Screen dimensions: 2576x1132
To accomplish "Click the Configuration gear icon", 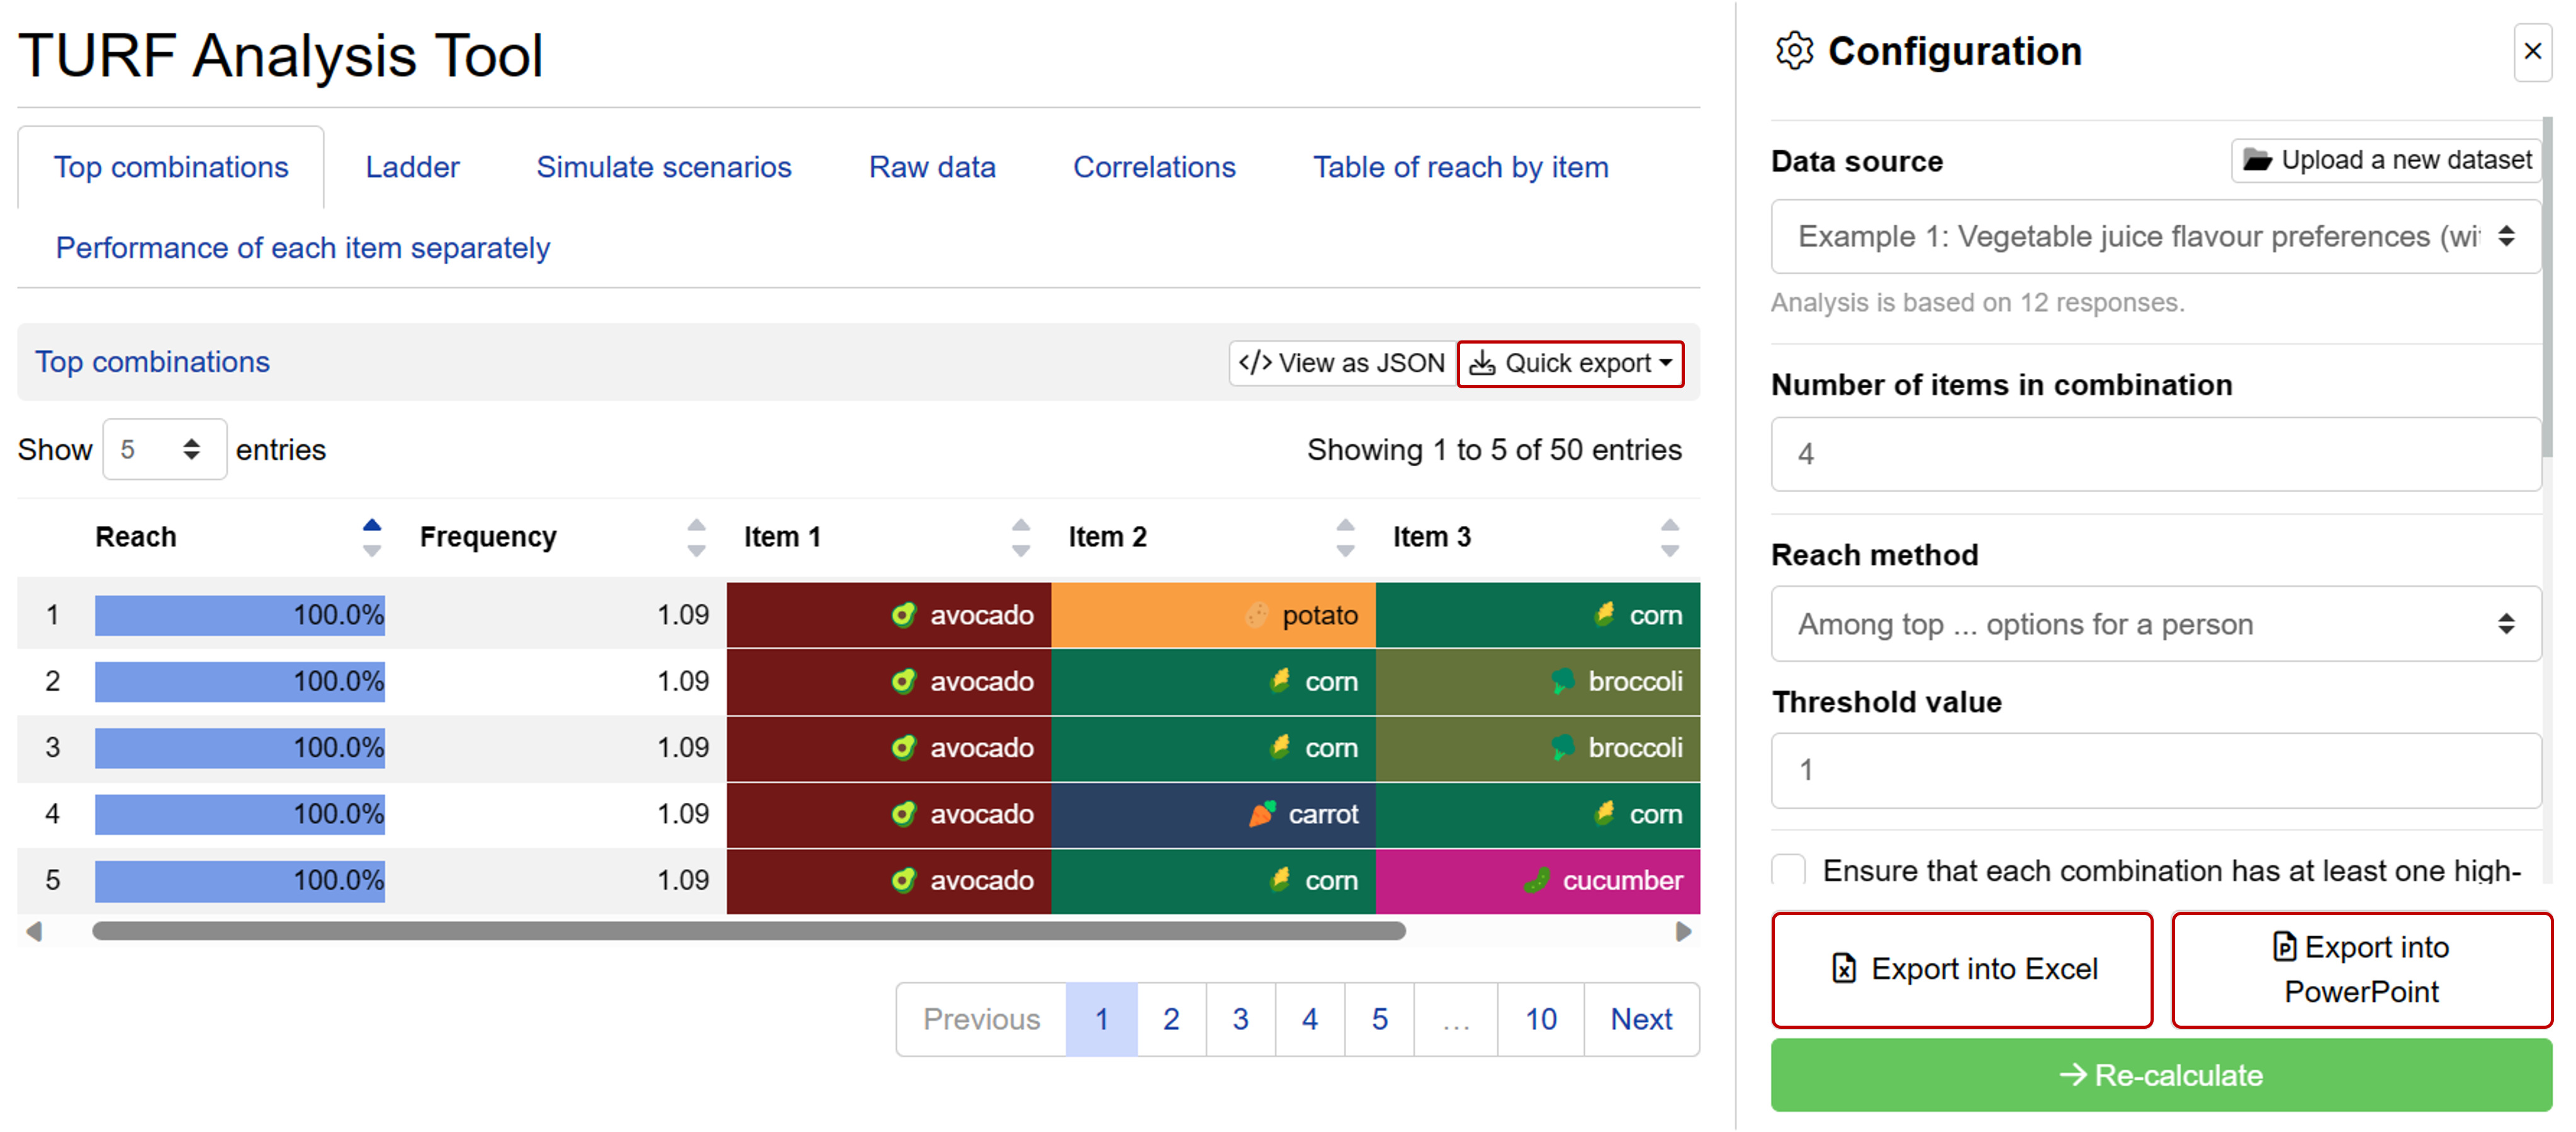I will click(x=1794, y=51).
